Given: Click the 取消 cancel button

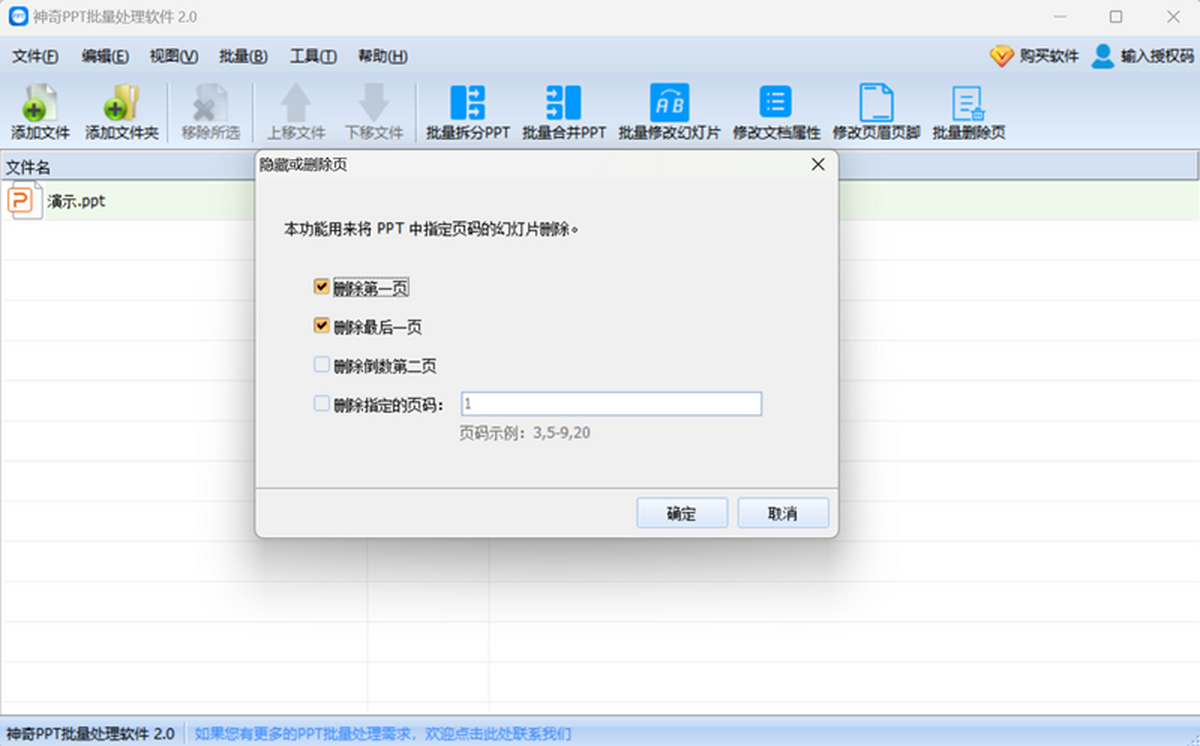Looking at the screenshot, I should [783, 513].
